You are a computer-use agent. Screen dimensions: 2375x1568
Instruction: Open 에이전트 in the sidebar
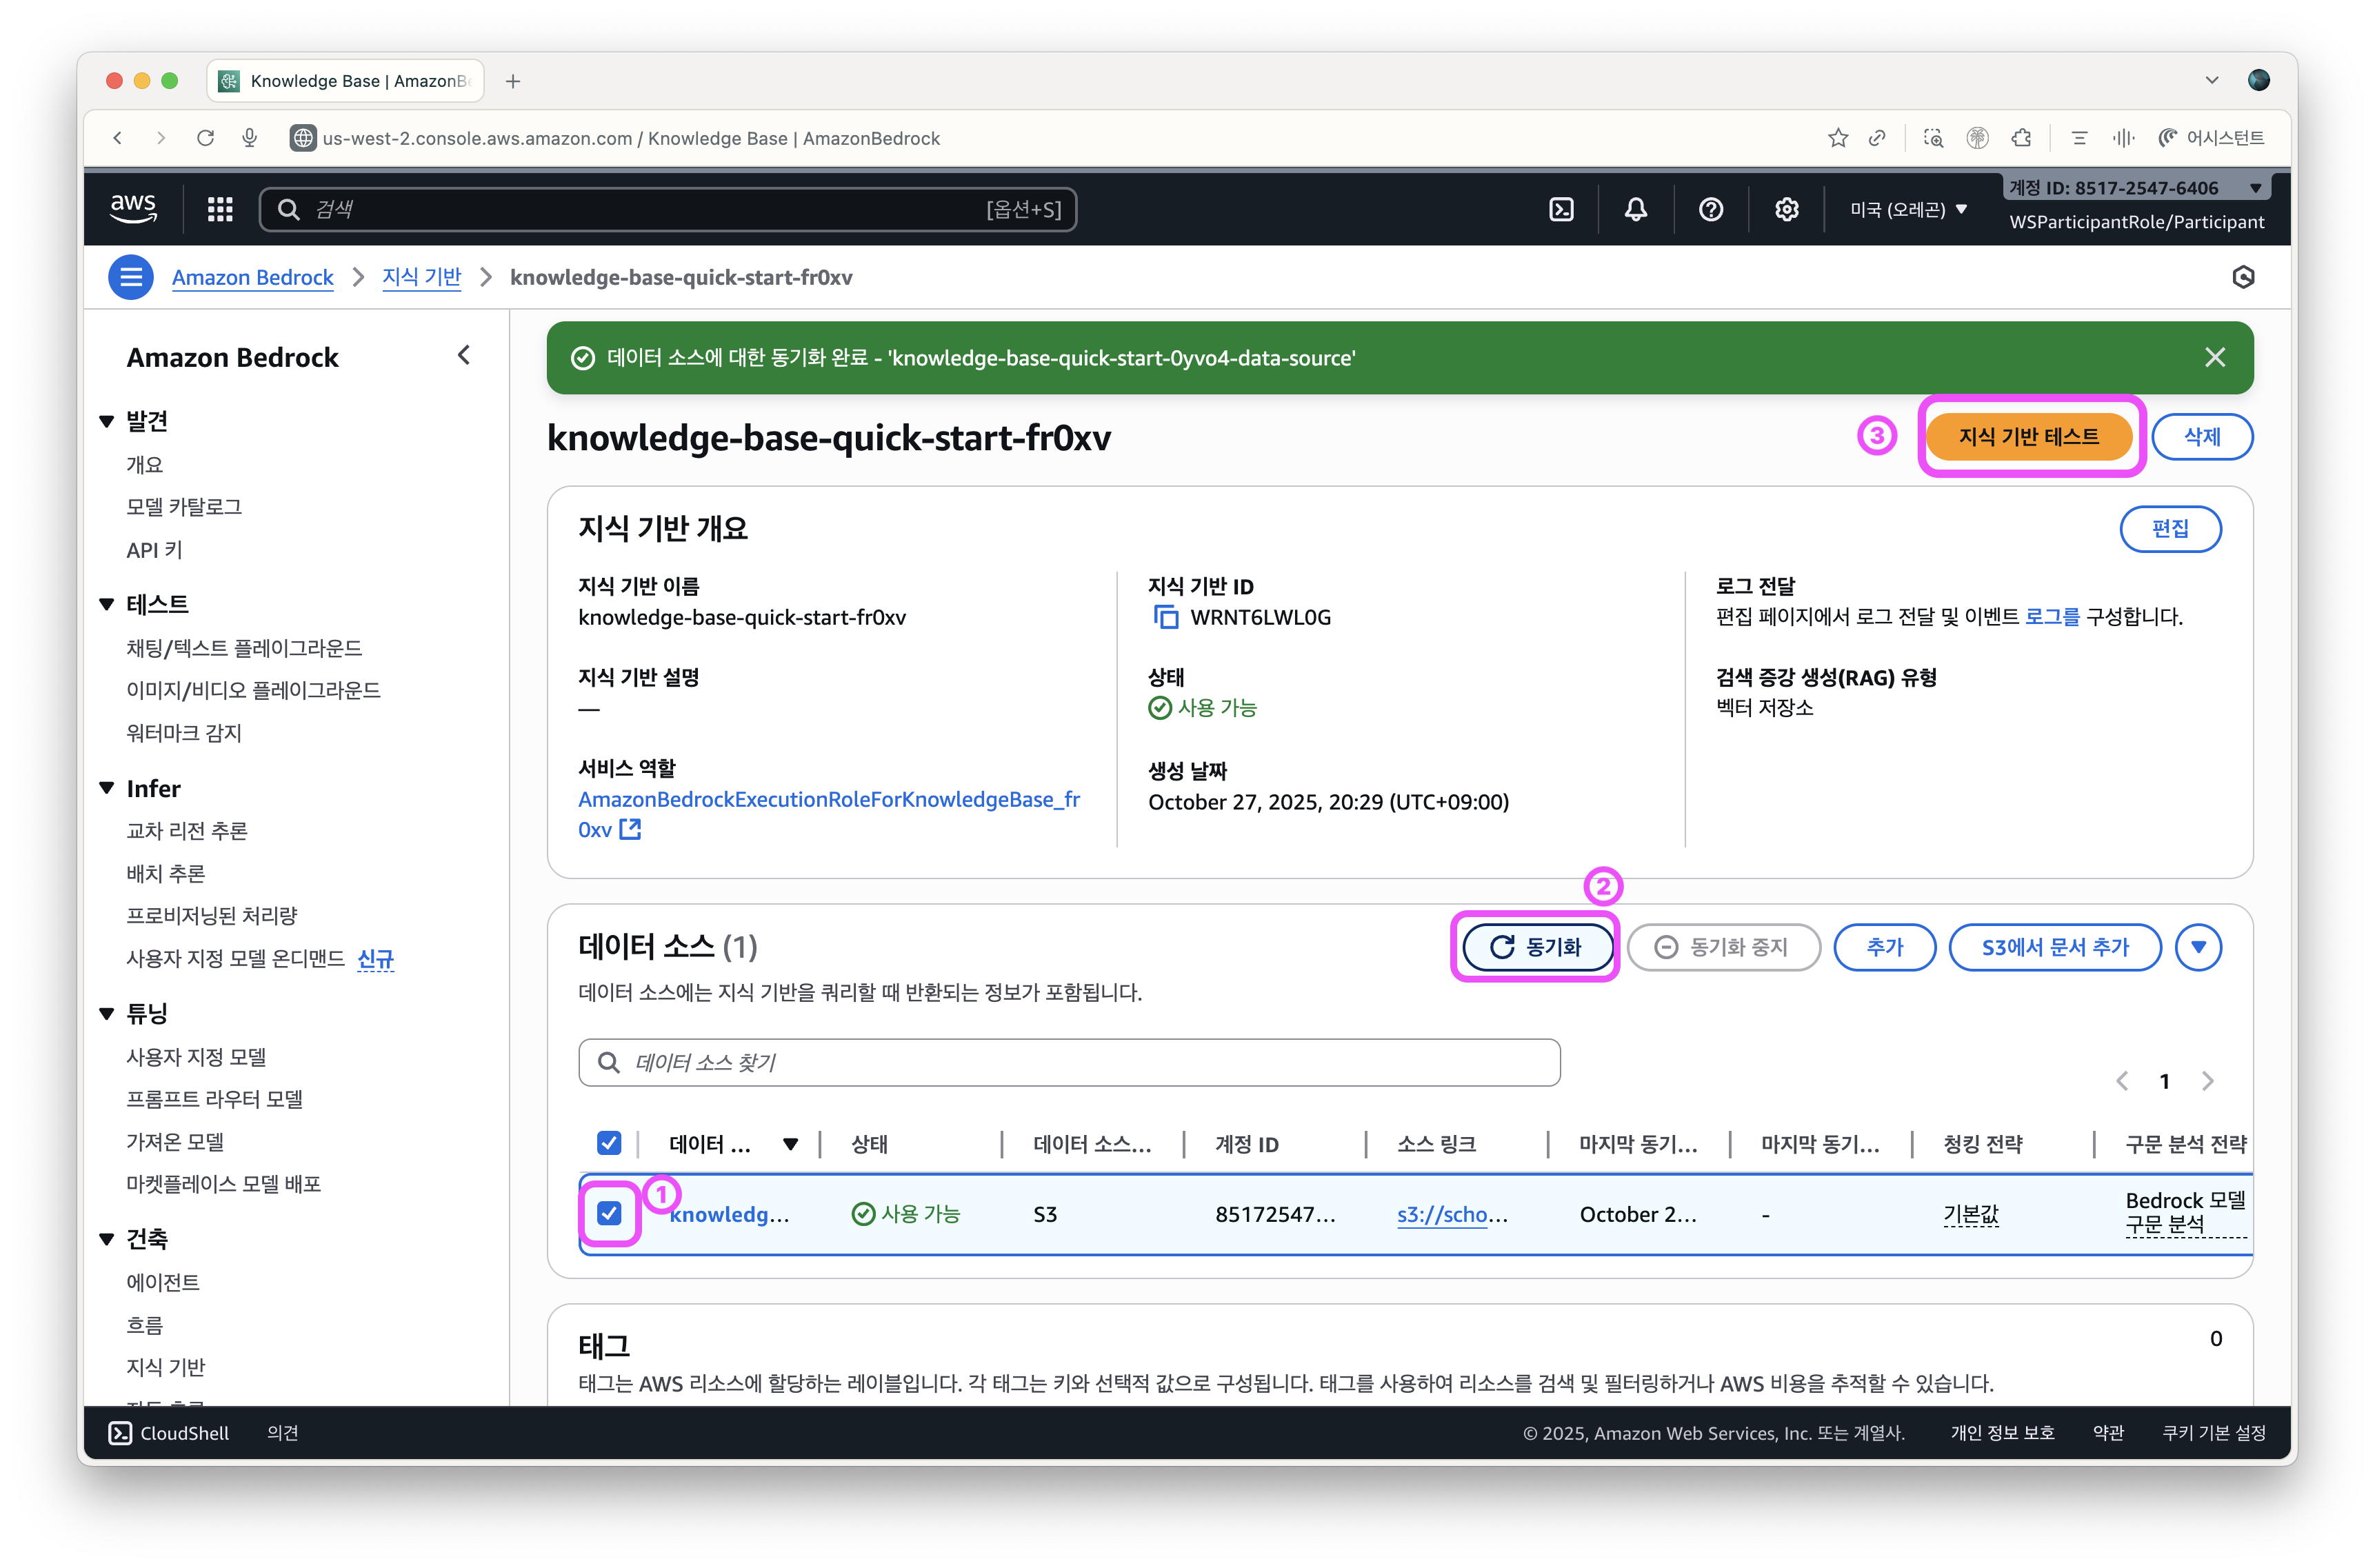coord(163,1282)
